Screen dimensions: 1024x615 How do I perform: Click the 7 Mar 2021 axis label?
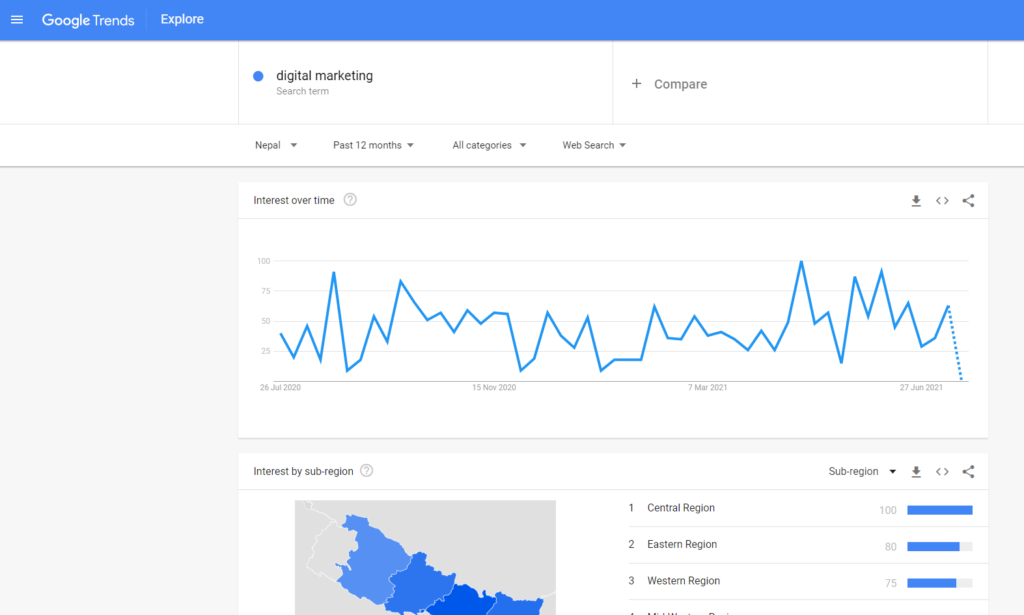tap(707, 388)
